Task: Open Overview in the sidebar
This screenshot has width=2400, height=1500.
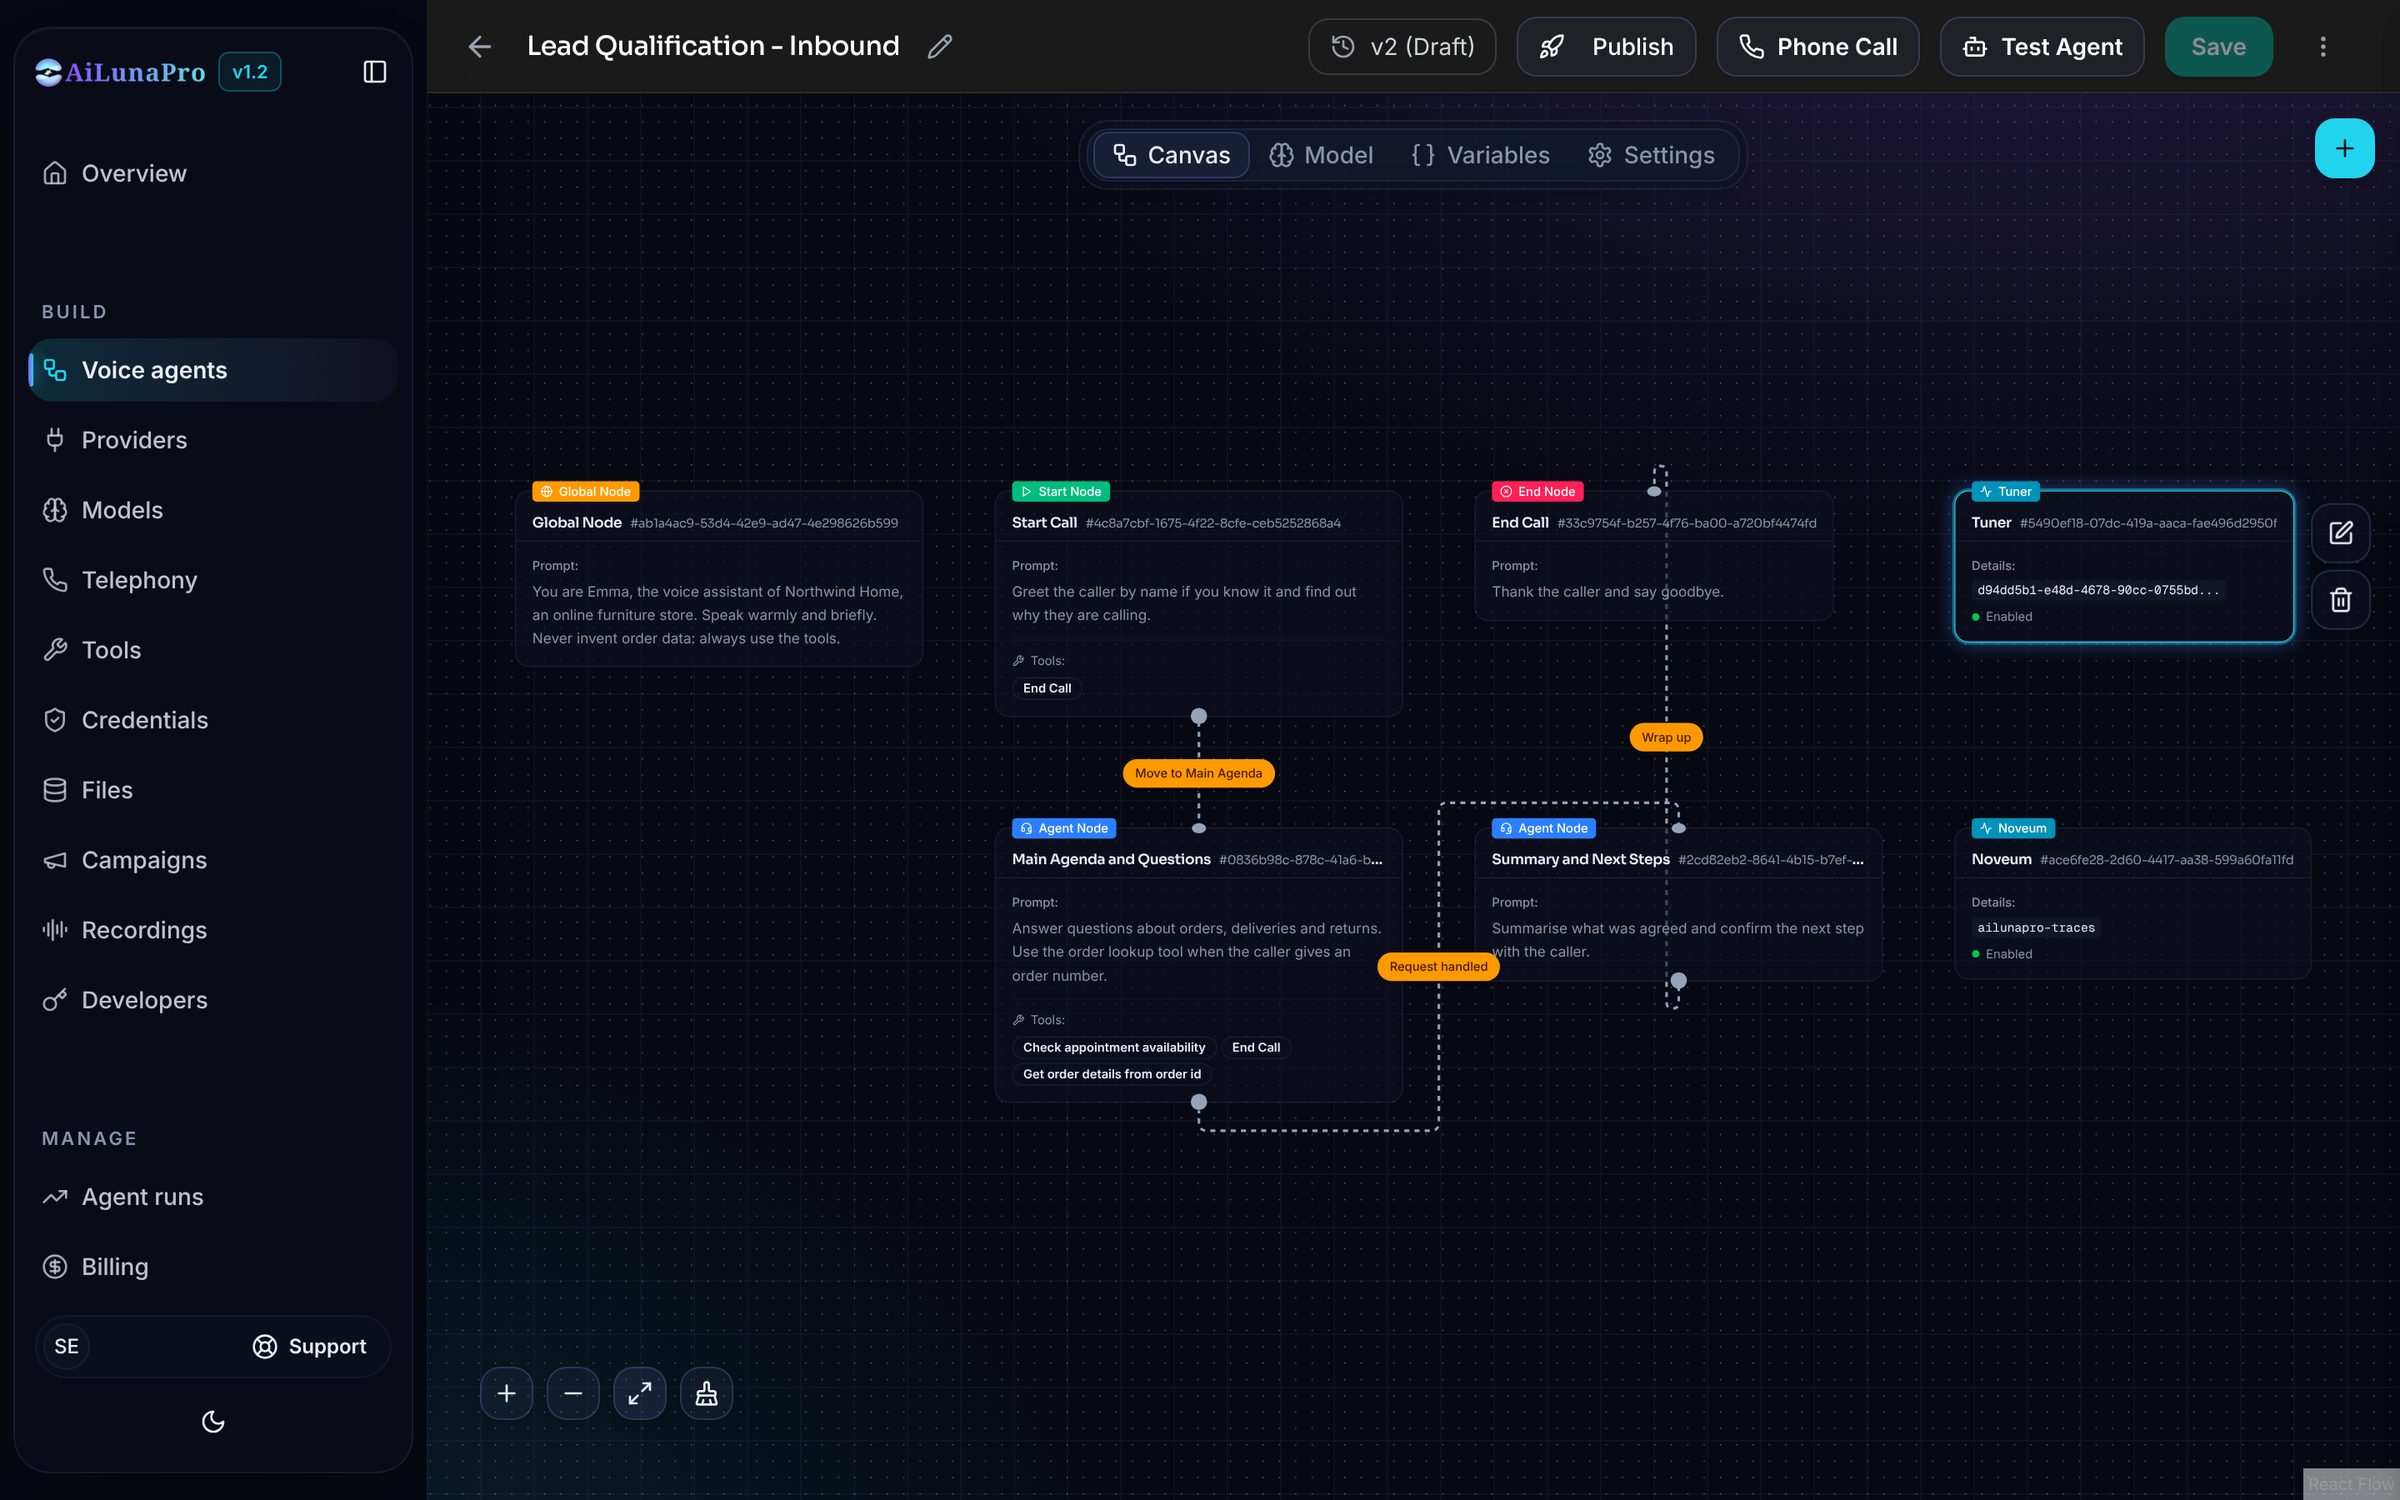Action: [213, 173]
